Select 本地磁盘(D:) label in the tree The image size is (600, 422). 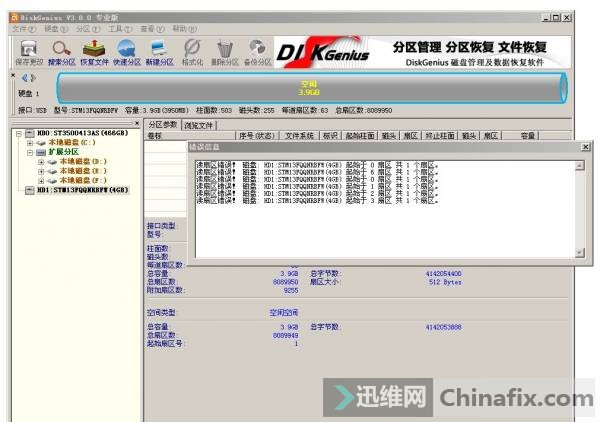click(x=83, y=162)
